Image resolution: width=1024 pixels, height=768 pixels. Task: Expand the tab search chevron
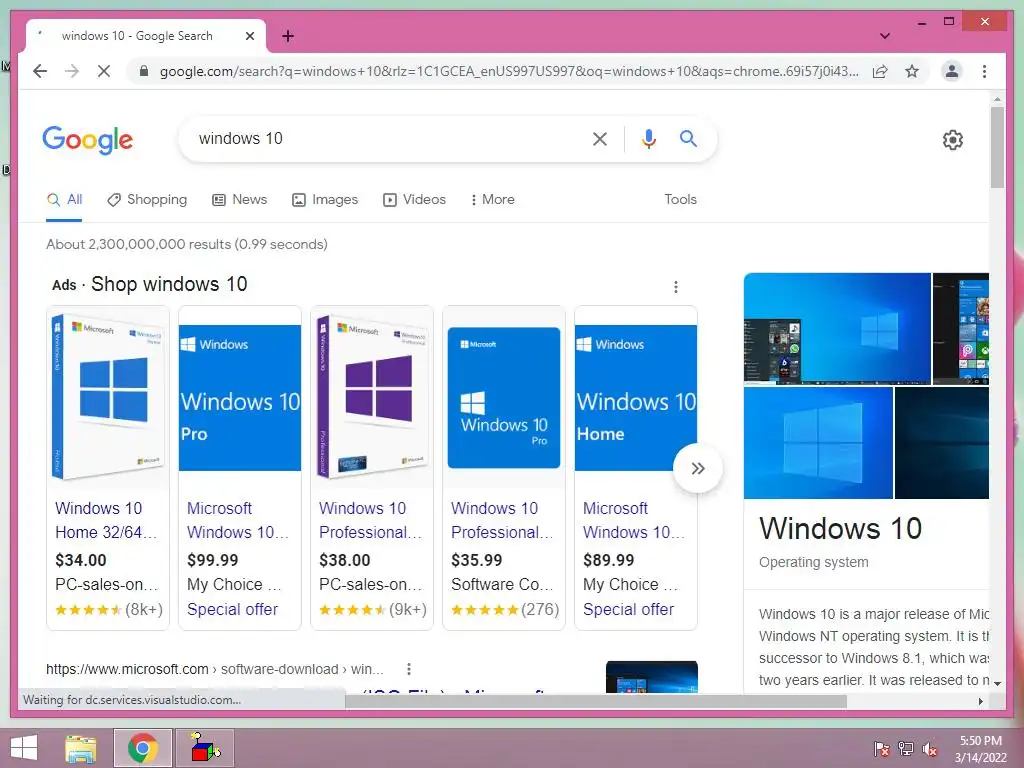(885, 36)
